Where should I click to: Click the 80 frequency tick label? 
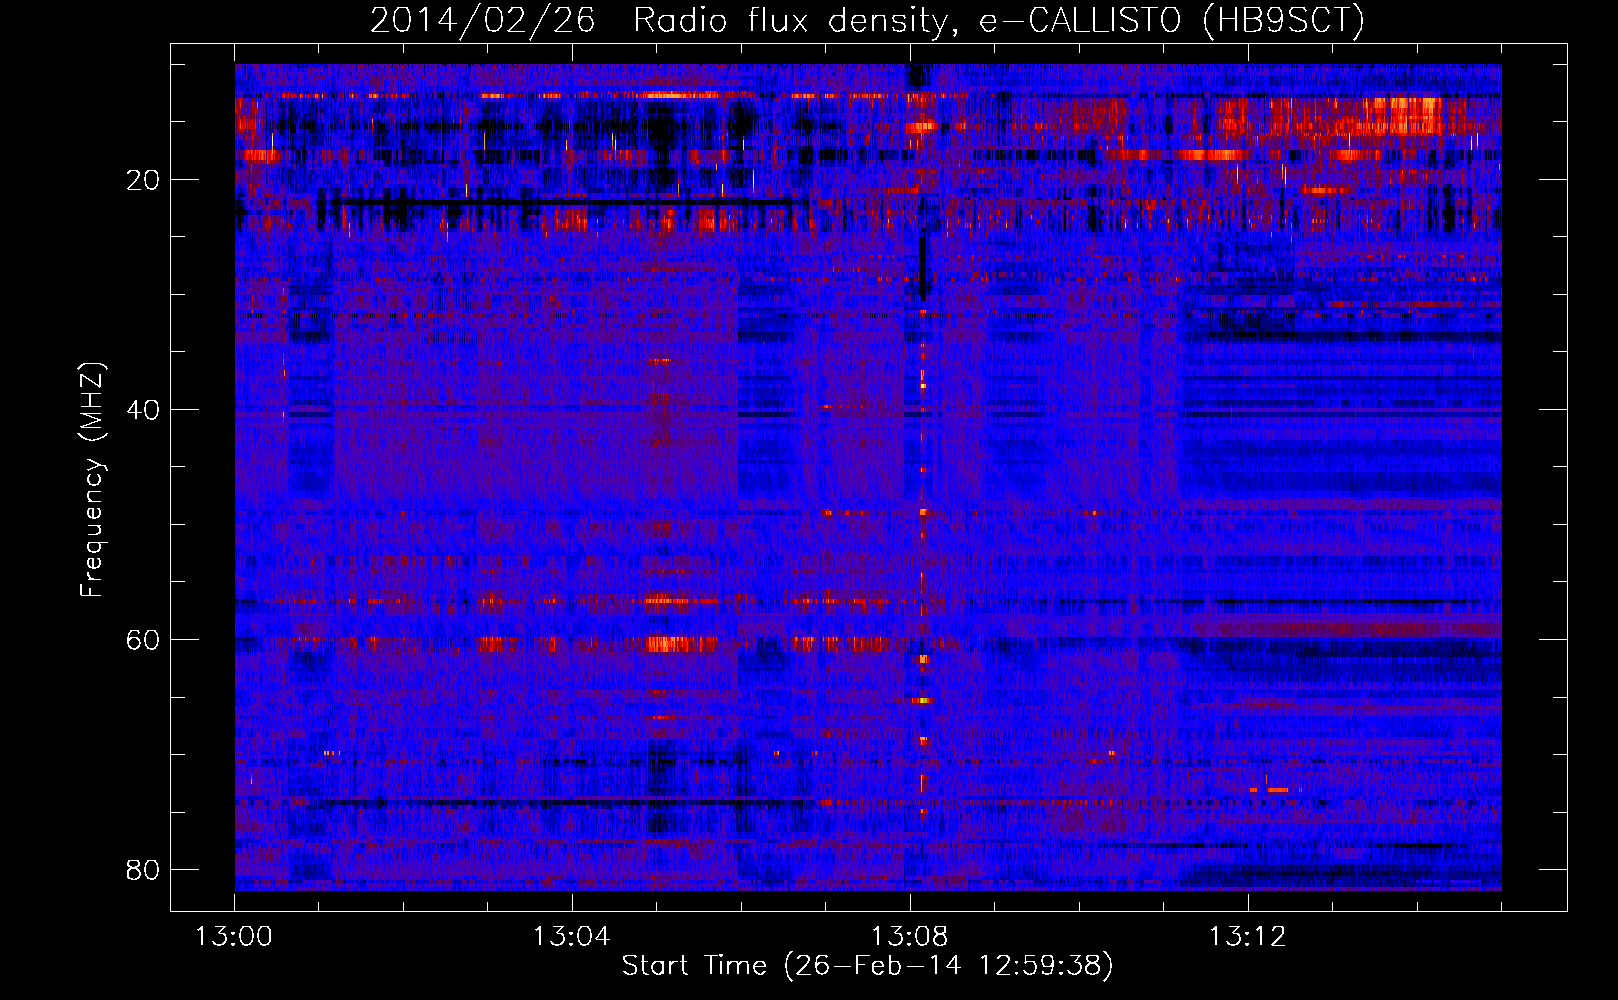143,870
